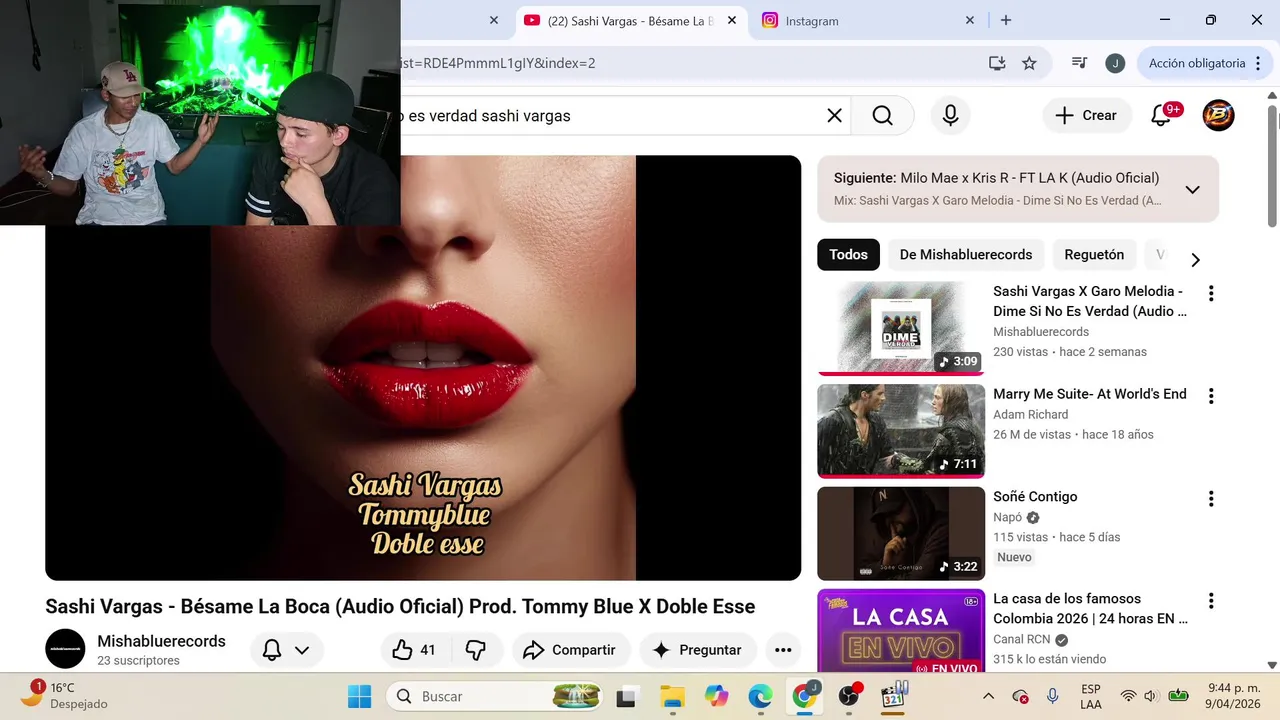1280x720 pixels.
Task: Open Media Player Classic taskbar icon
Action: pyautogui.click(x=894, y=696)
